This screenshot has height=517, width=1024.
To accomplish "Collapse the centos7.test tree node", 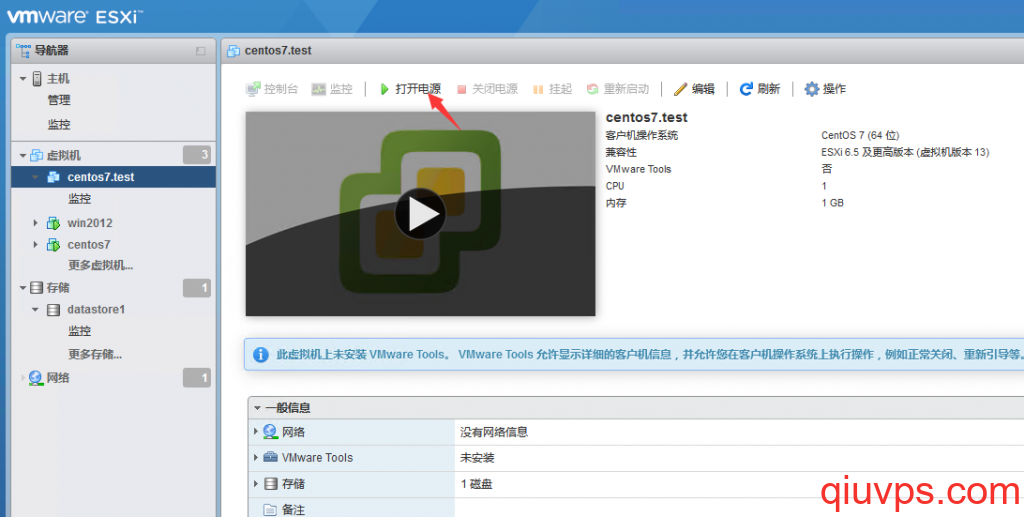I will pos(35,177).
